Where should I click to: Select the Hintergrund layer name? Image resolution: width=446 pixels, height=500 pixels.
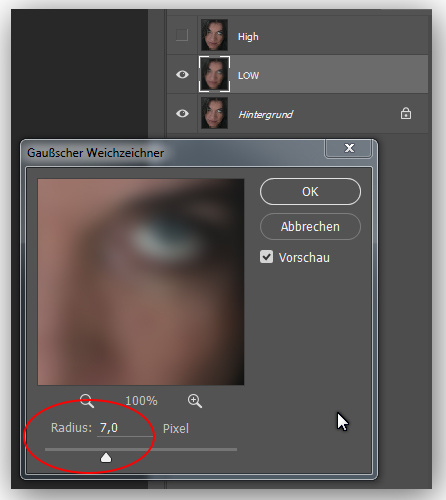click(x=265, y=115)
